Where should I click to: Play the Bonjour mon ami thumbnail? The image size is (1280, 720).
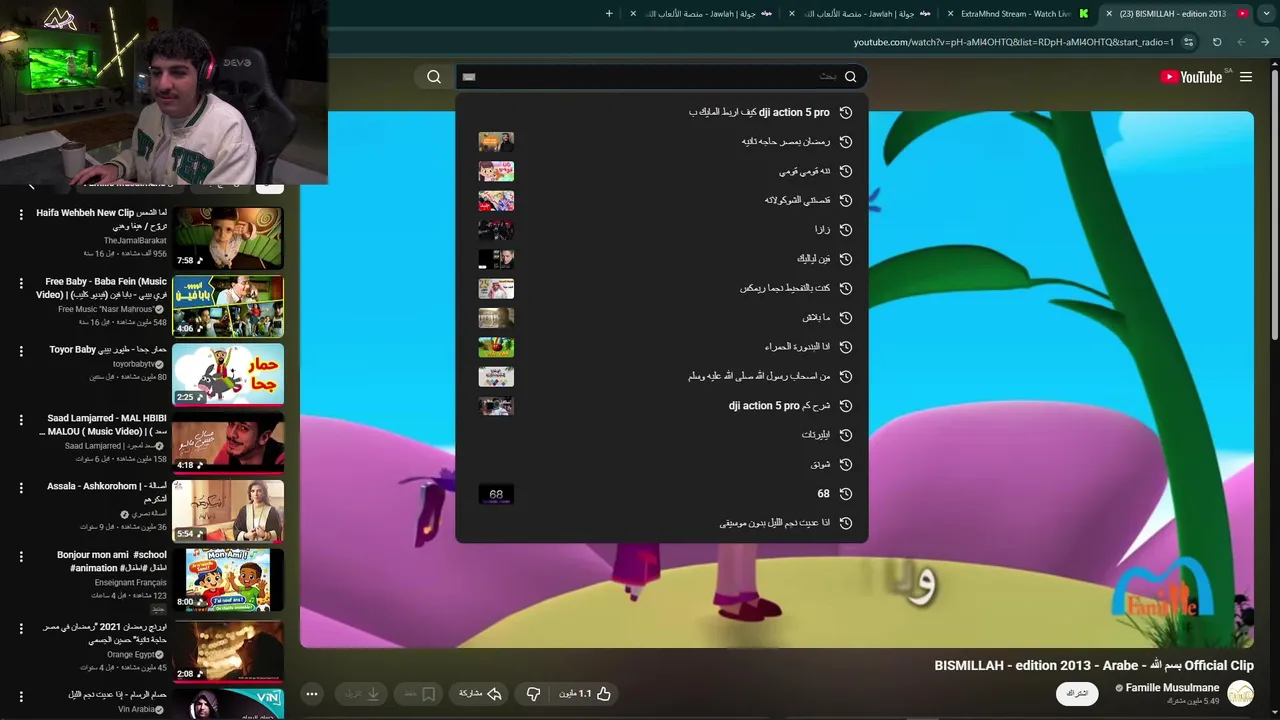pyautogui.click(x=228, y=579)
